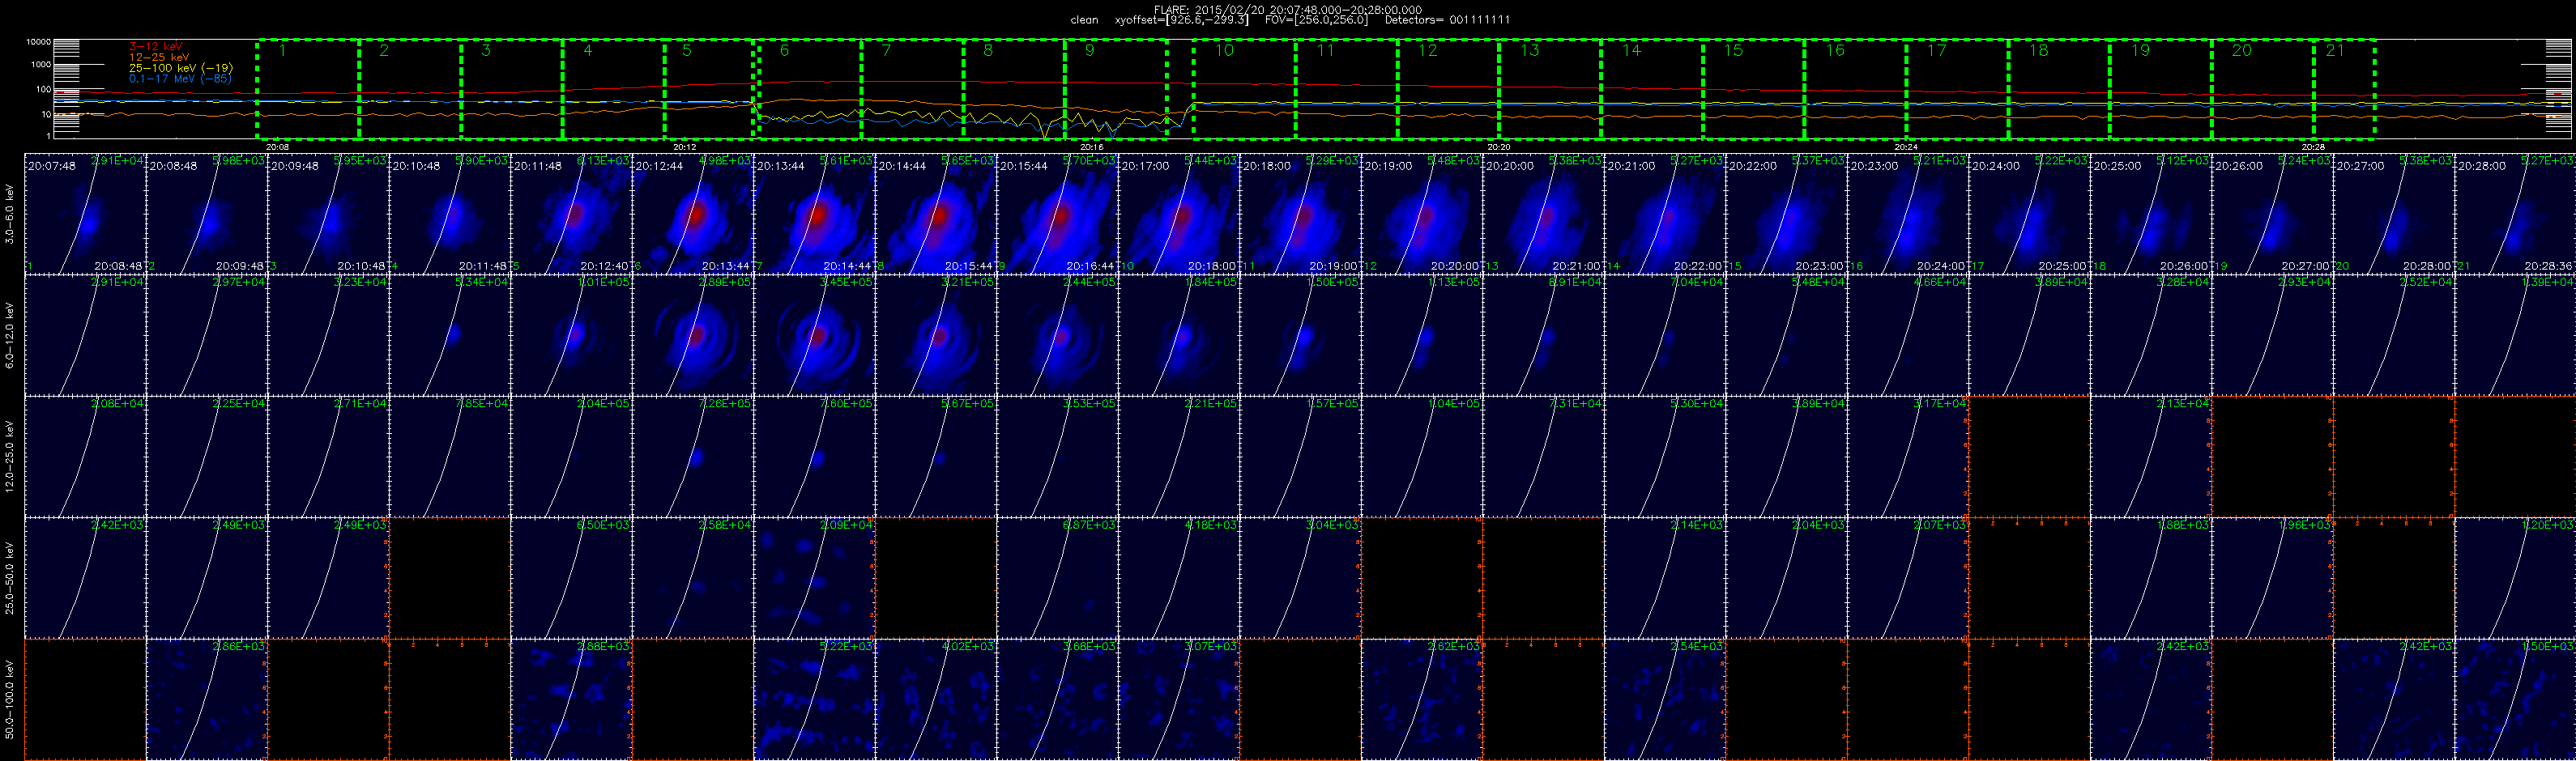Viewport: 2576px width, 761px height.
Task: Click the 20:20 tick label on time axis
Action: coord(1499,147)
